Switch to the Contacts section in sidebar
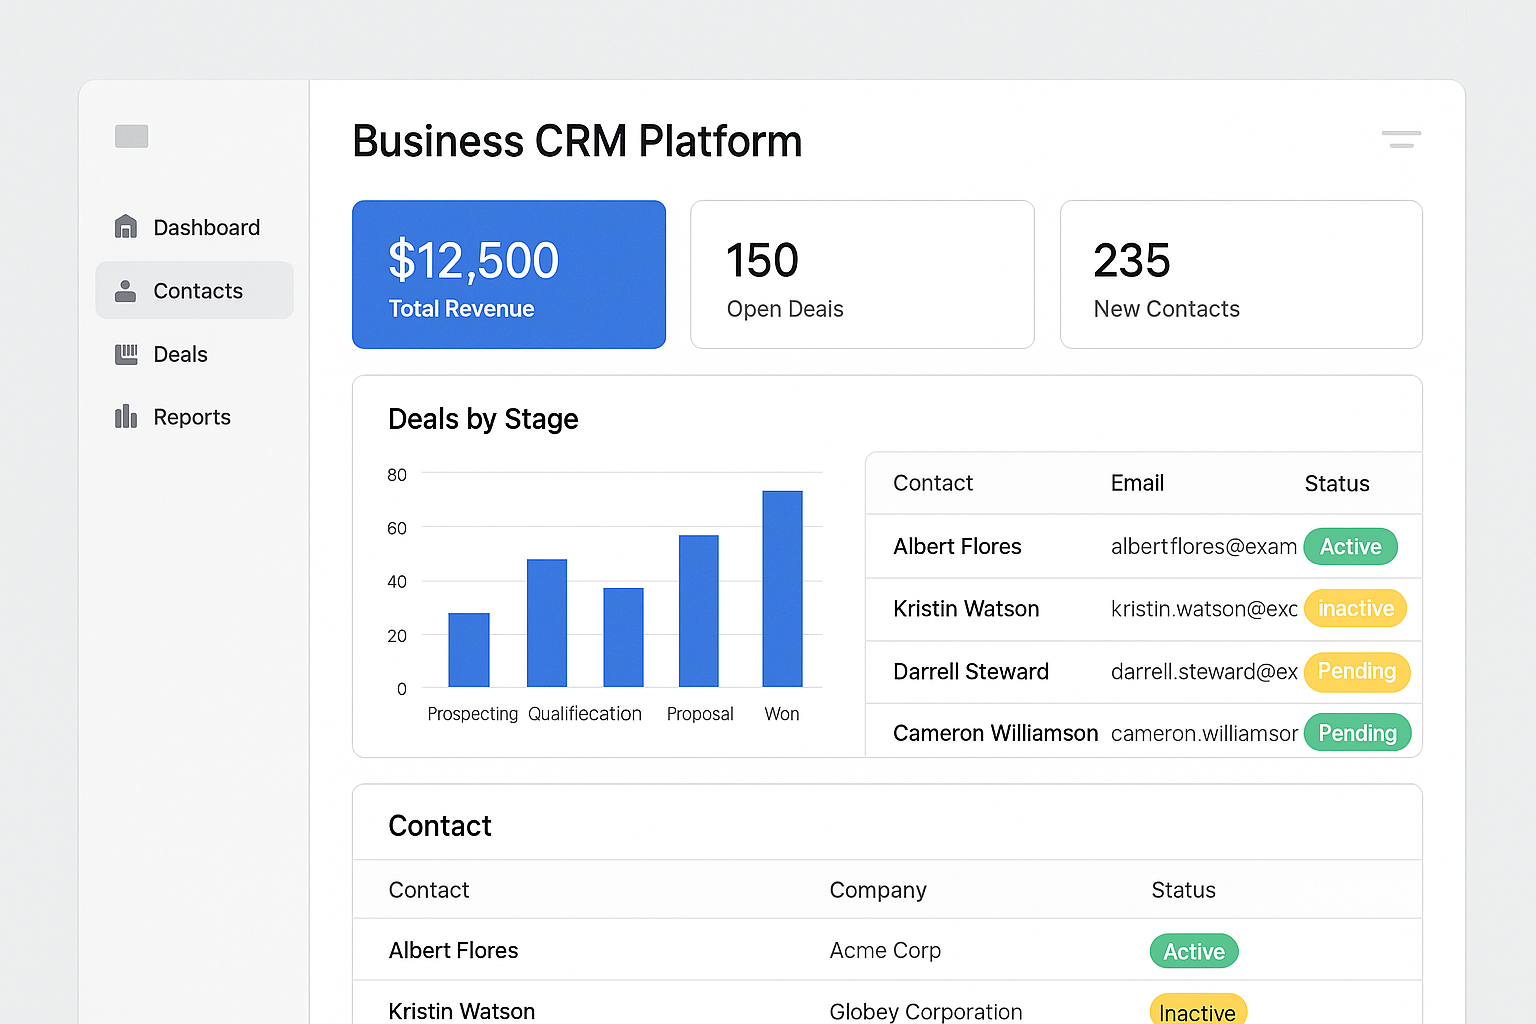 click(197, 290)
